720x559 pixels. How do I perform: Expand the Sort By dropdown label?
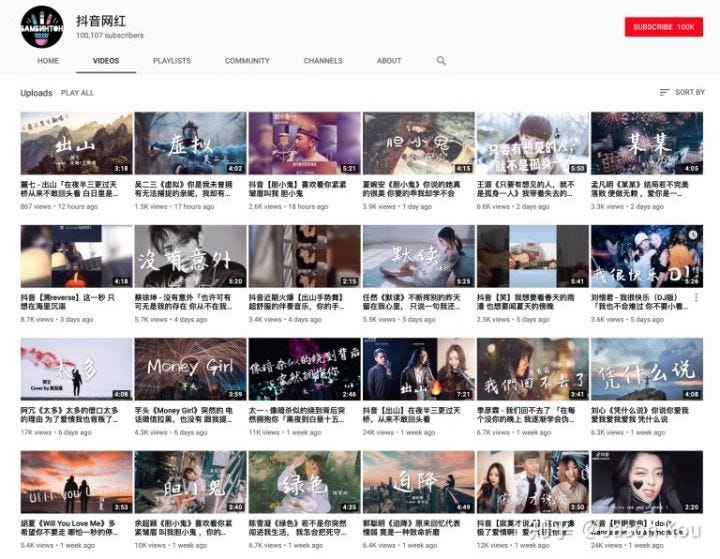click(x=690, y=92)
